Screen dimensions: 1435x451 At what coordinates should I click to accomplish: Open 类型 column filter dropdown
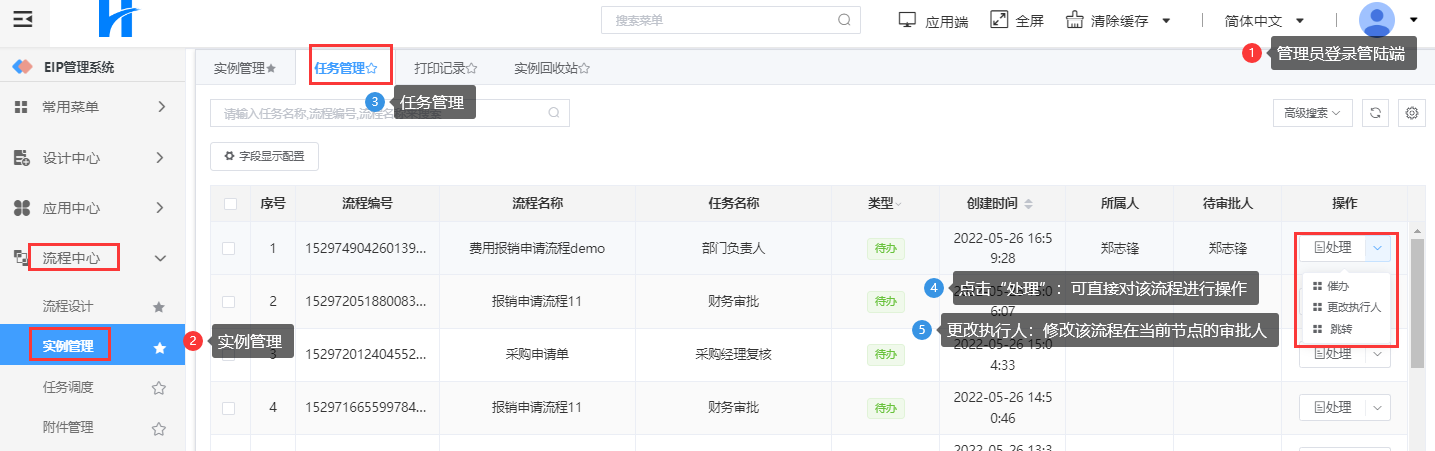897,203
